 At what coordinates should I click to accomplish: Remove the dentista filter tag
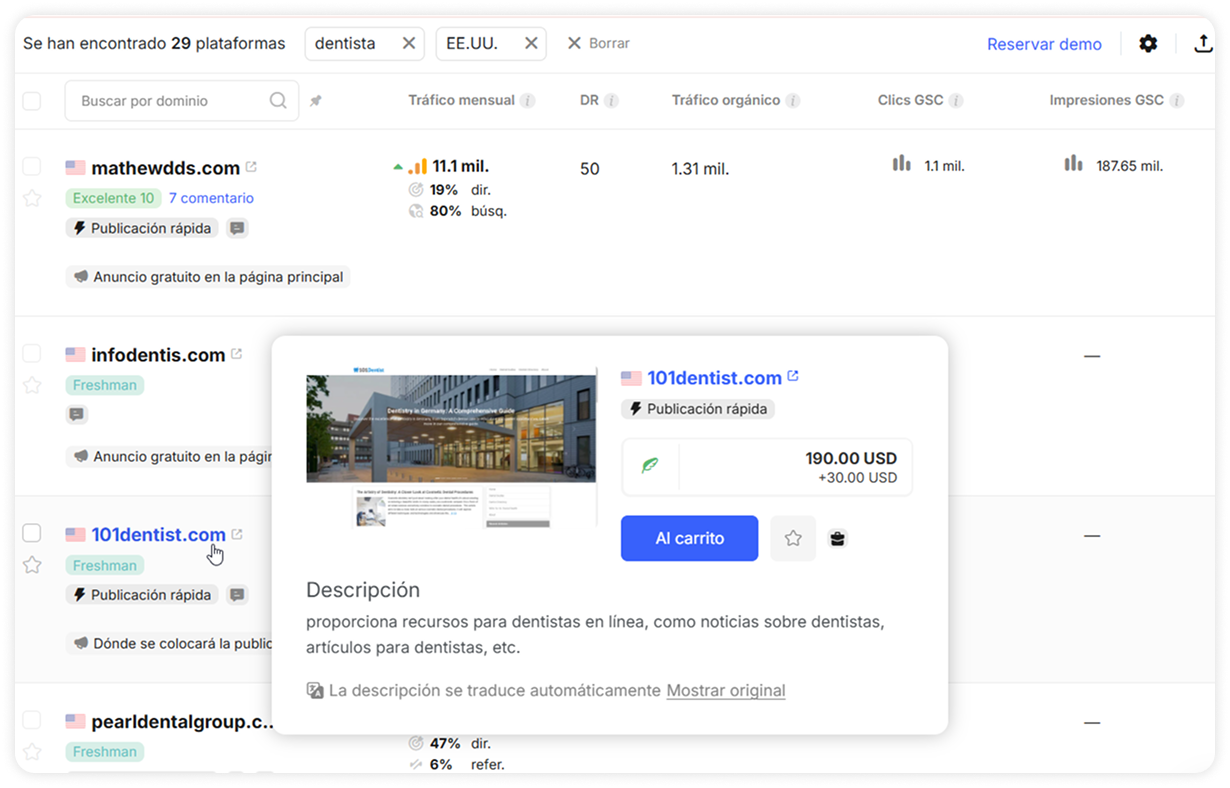(x=408, y=43)
